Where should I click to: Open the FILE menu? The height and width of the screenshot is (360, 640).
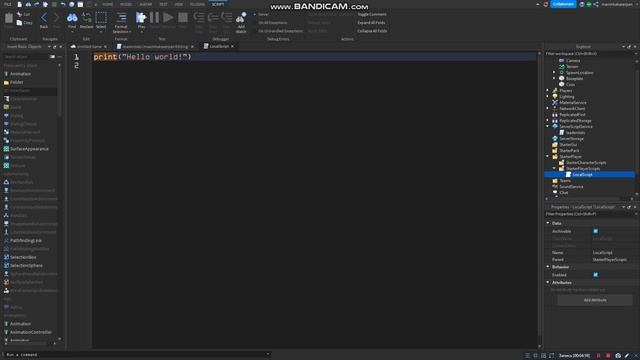8,4
